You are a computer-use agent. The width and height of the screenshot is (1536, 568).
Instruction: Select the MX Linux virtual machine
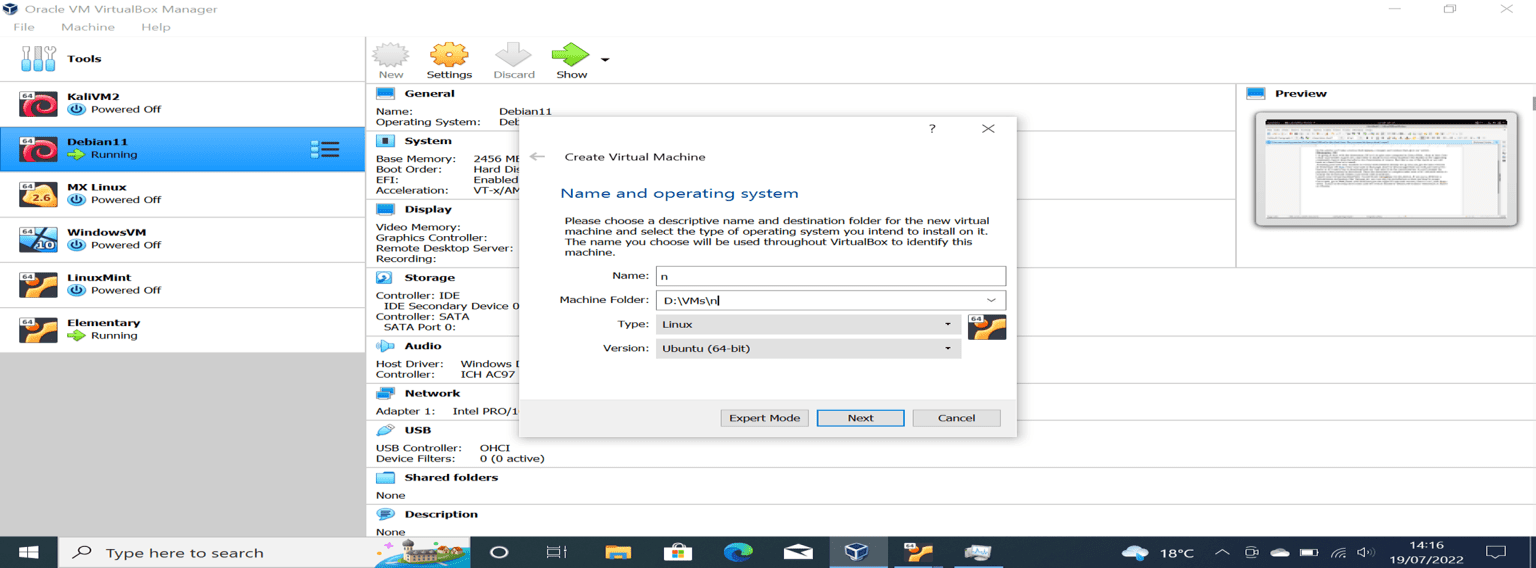click(x=182, y=194)
